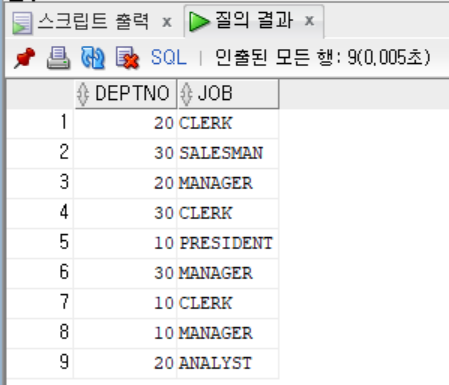Click the MANAGER cell in row 6
Image resolution: width=449 pixels, height=385 pixels.
coord(228,273)
